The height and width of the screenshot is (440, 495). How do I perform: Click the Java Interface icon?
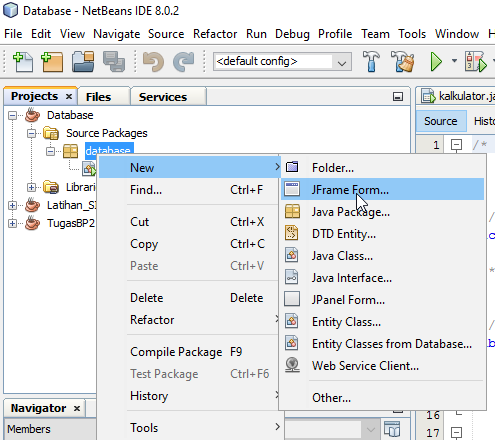point(292,277)
